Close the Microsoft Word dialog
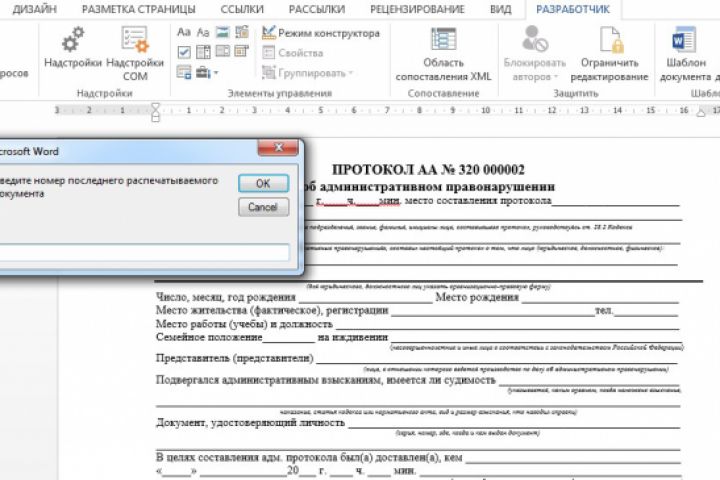Viewport: 720px width, 480px height. (x=278, y=147)
